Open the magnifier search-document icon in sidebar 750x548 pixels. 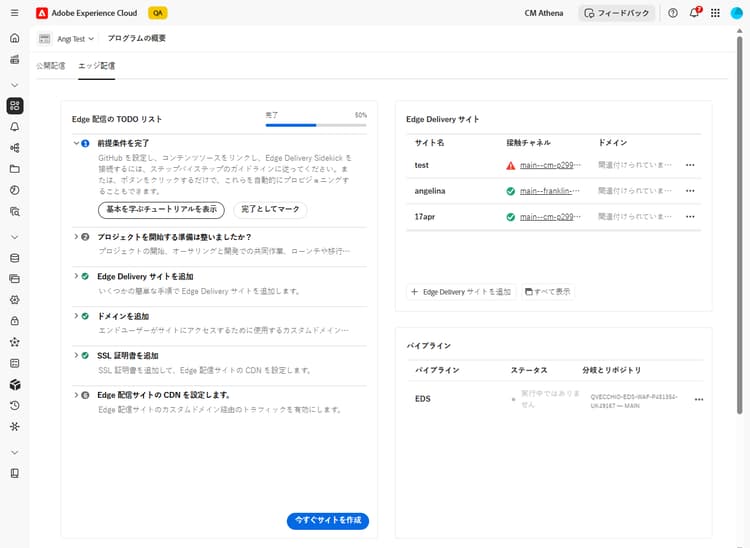coord(15,211)
